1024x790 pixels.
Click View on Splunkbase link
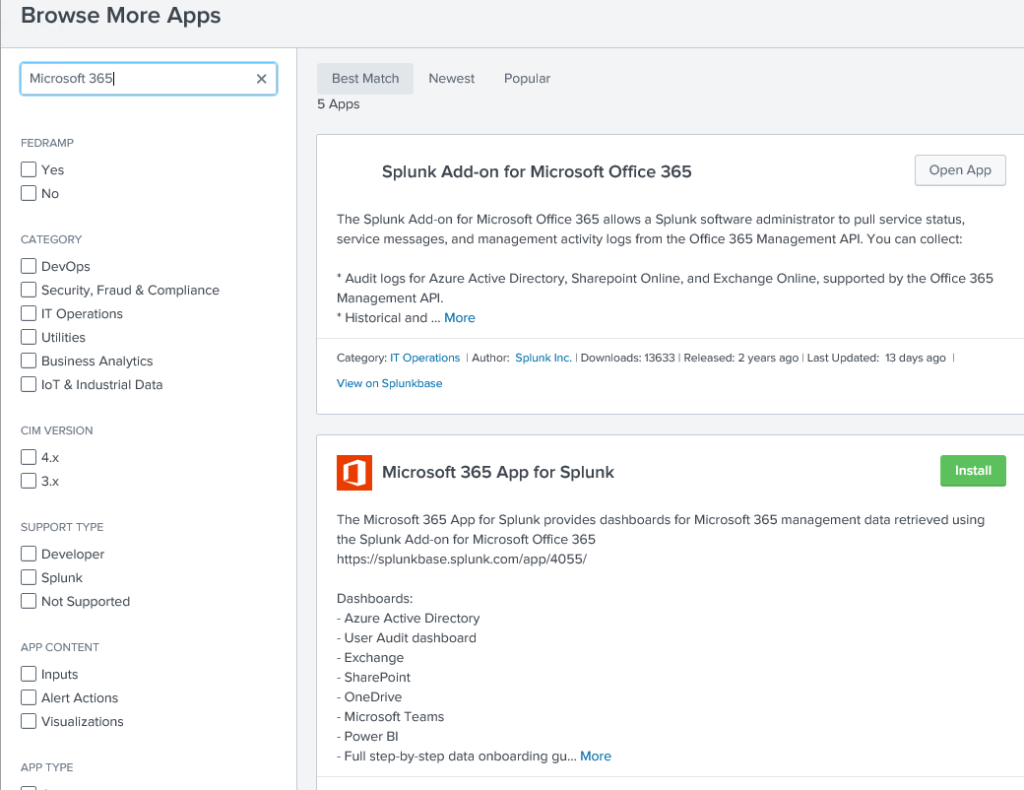tap(389, 383)
